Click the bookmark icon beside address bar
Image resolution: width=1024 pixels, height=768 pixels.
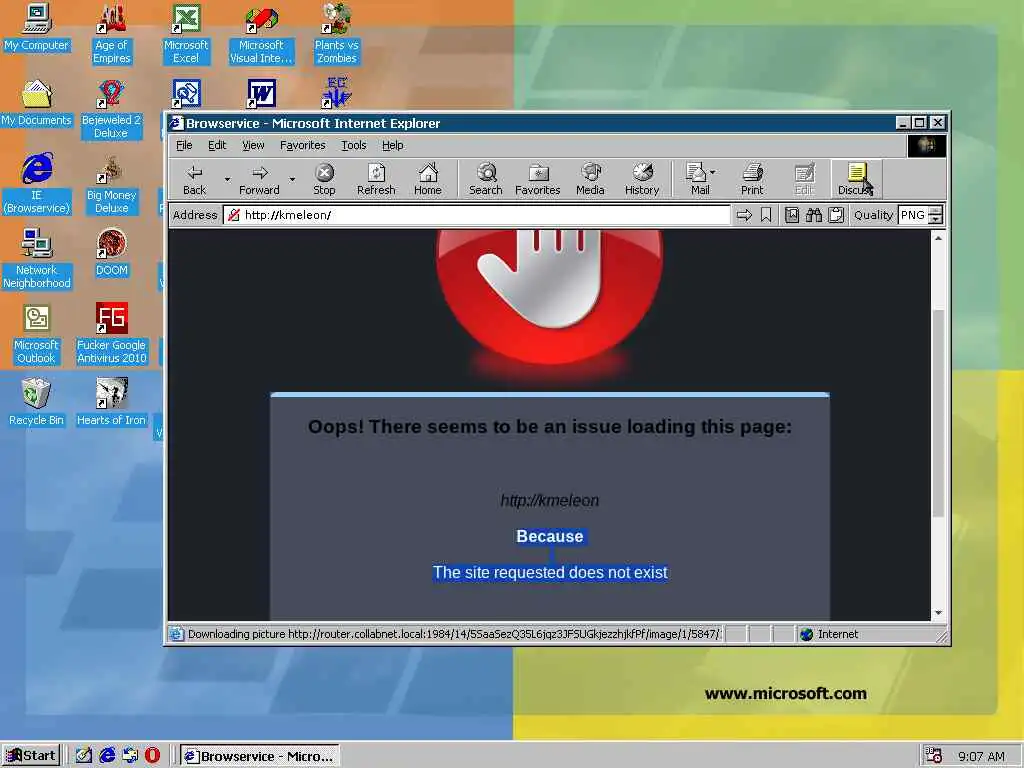[x=766, y=215]
